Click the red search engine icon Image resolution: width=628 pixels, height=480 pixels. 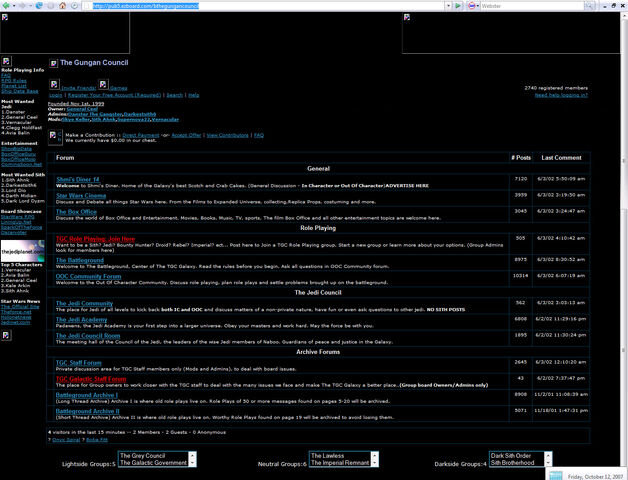pos(472,6)
